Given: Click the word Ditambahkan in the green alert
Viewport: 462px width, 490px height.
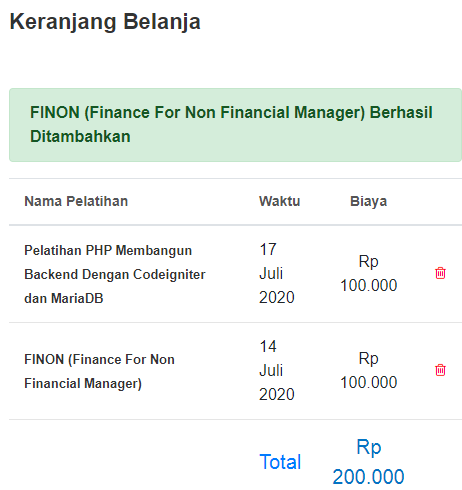Looking at the screenshot, I should pos(80,137).
